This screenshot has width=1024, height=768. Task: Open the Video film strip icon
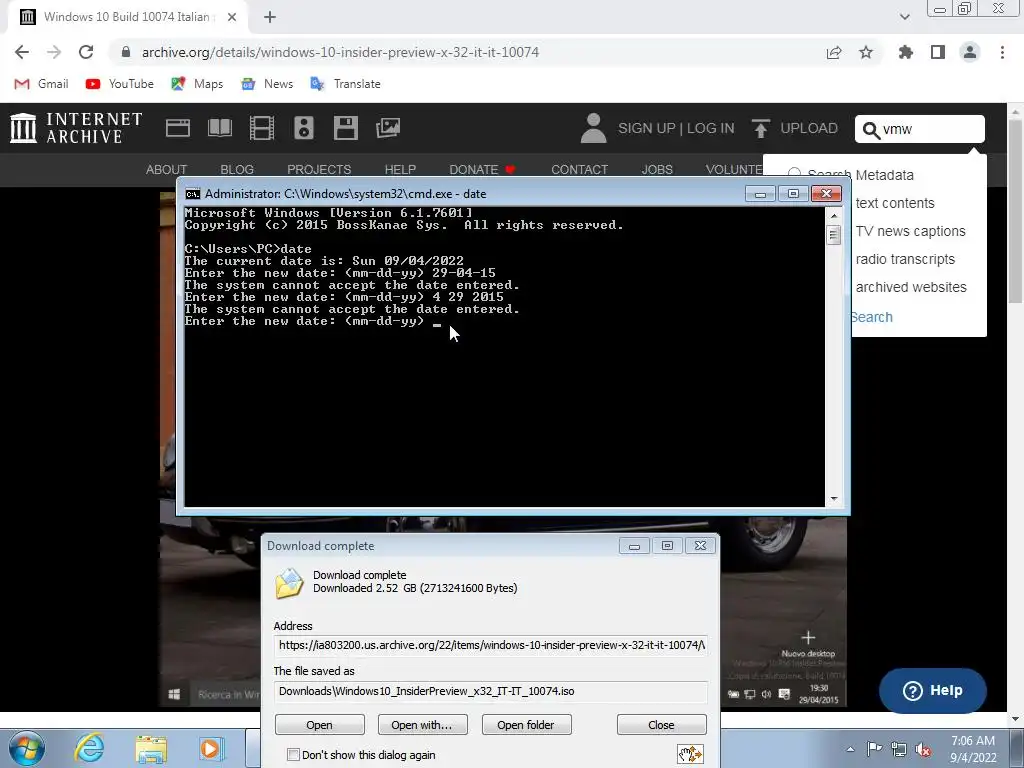point(261,128)
